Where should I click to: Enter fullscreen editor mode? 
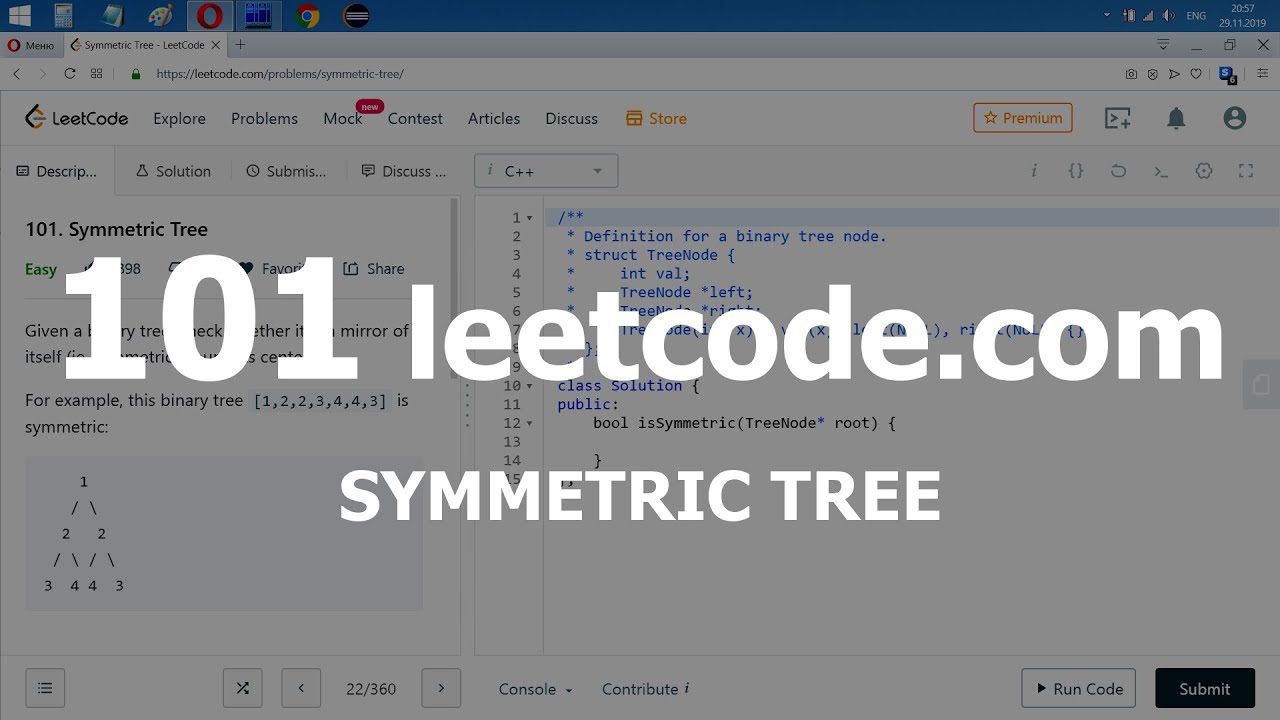pyautogui.click(x=1246, y=171)
